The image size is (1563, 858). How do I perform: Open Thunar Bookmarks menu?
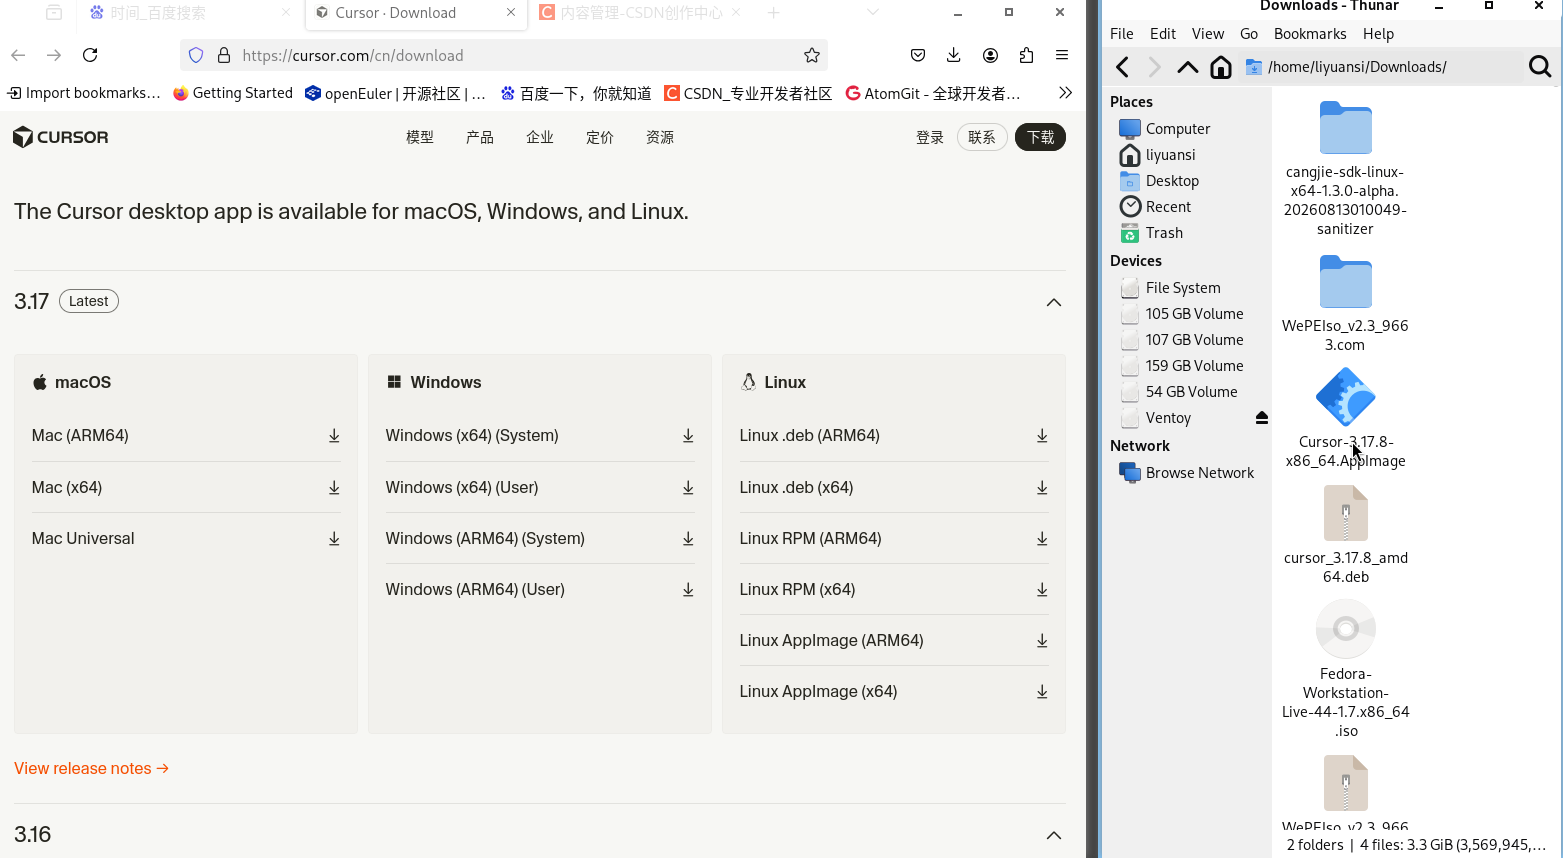[x=1310, y=34]
